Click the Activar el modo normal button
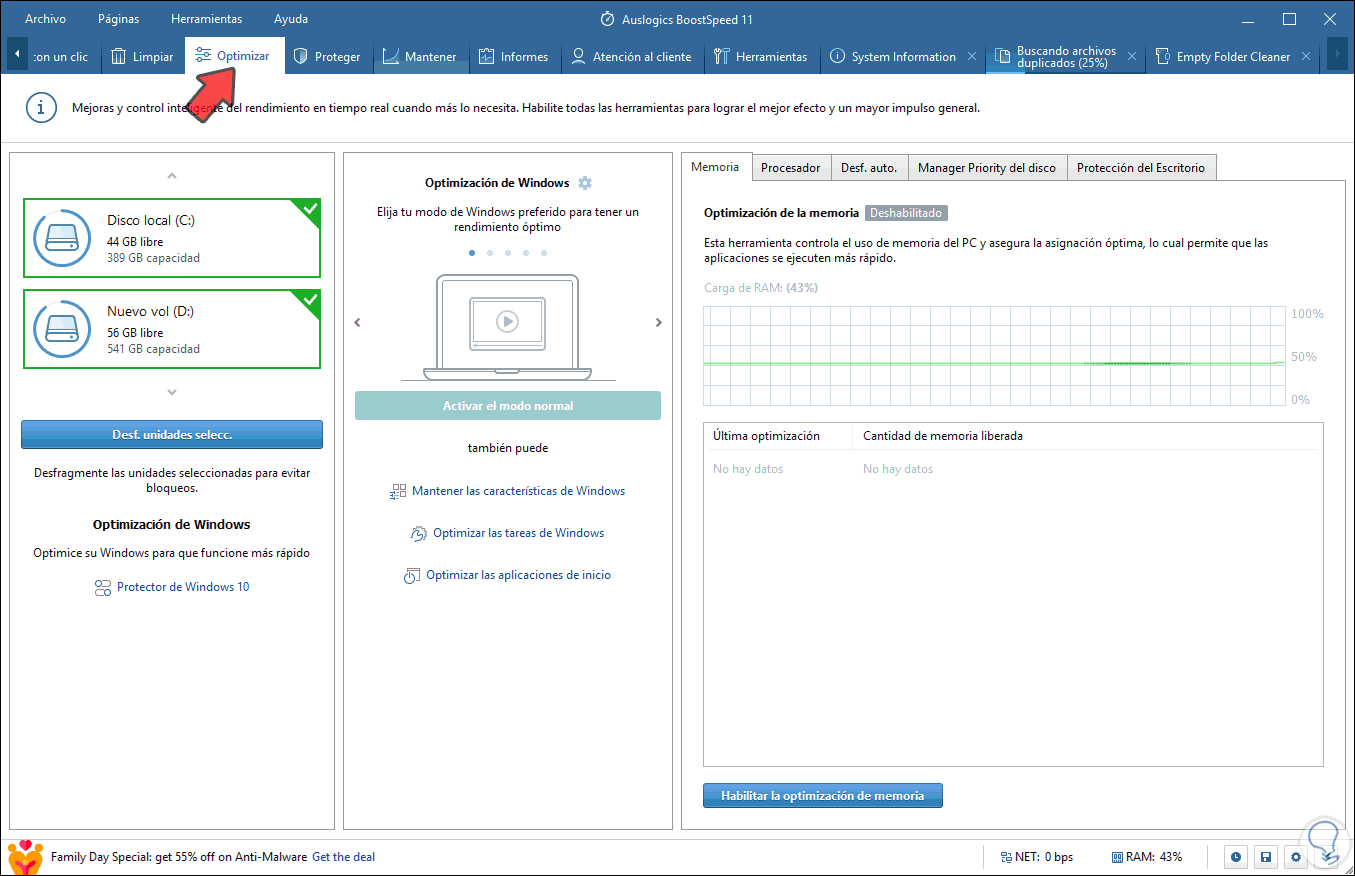The width and height of the screenshot is (1355, 876). pyautogui.click(x=508, y=405)
